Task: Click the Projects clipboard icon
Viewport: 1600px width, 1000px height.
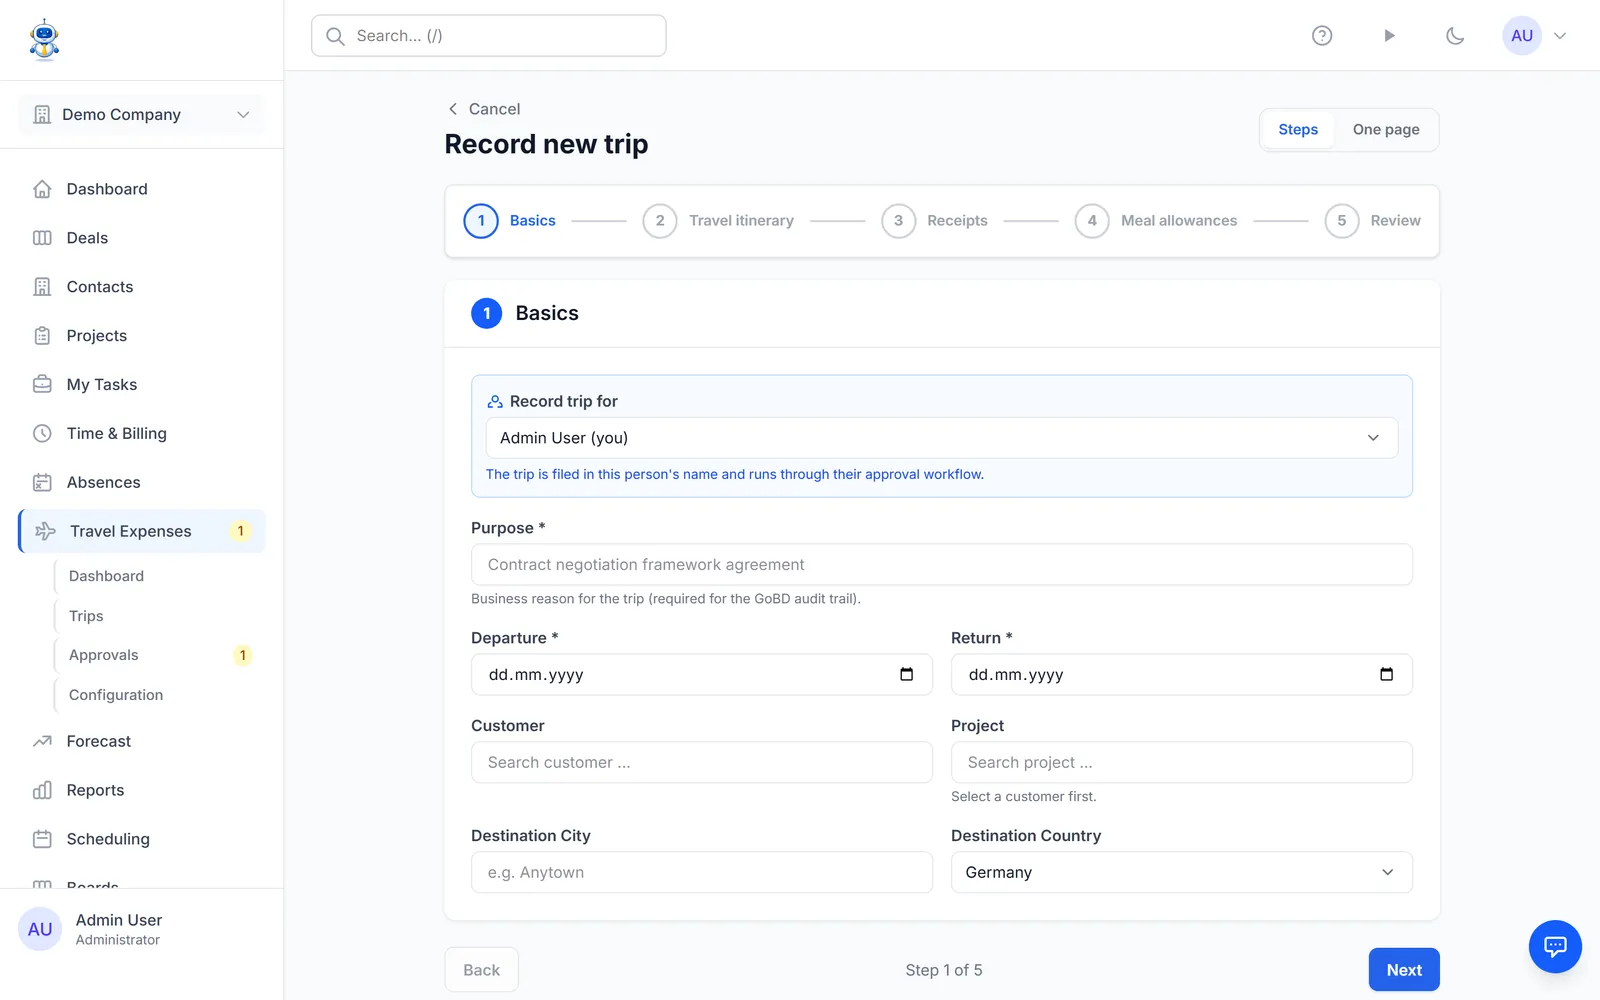Action: click(42, 336)
